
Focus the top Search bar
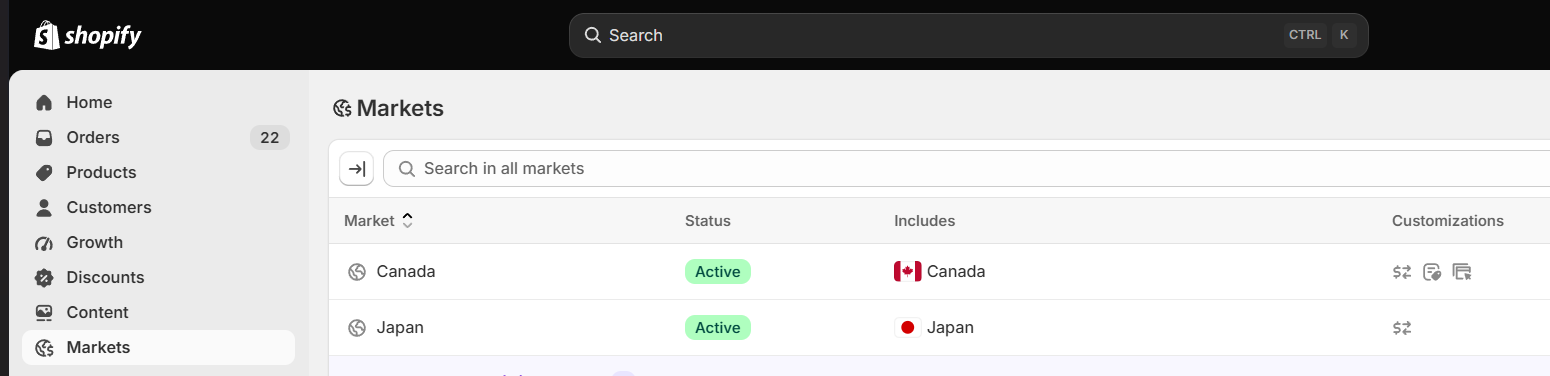pos(968,35)
